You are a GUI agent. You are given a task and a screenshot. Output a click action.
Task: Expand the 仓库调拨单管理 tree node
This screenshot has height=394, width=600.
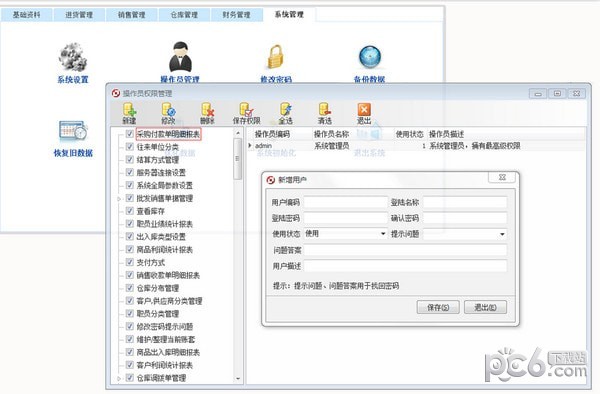(x=119, y=378)
